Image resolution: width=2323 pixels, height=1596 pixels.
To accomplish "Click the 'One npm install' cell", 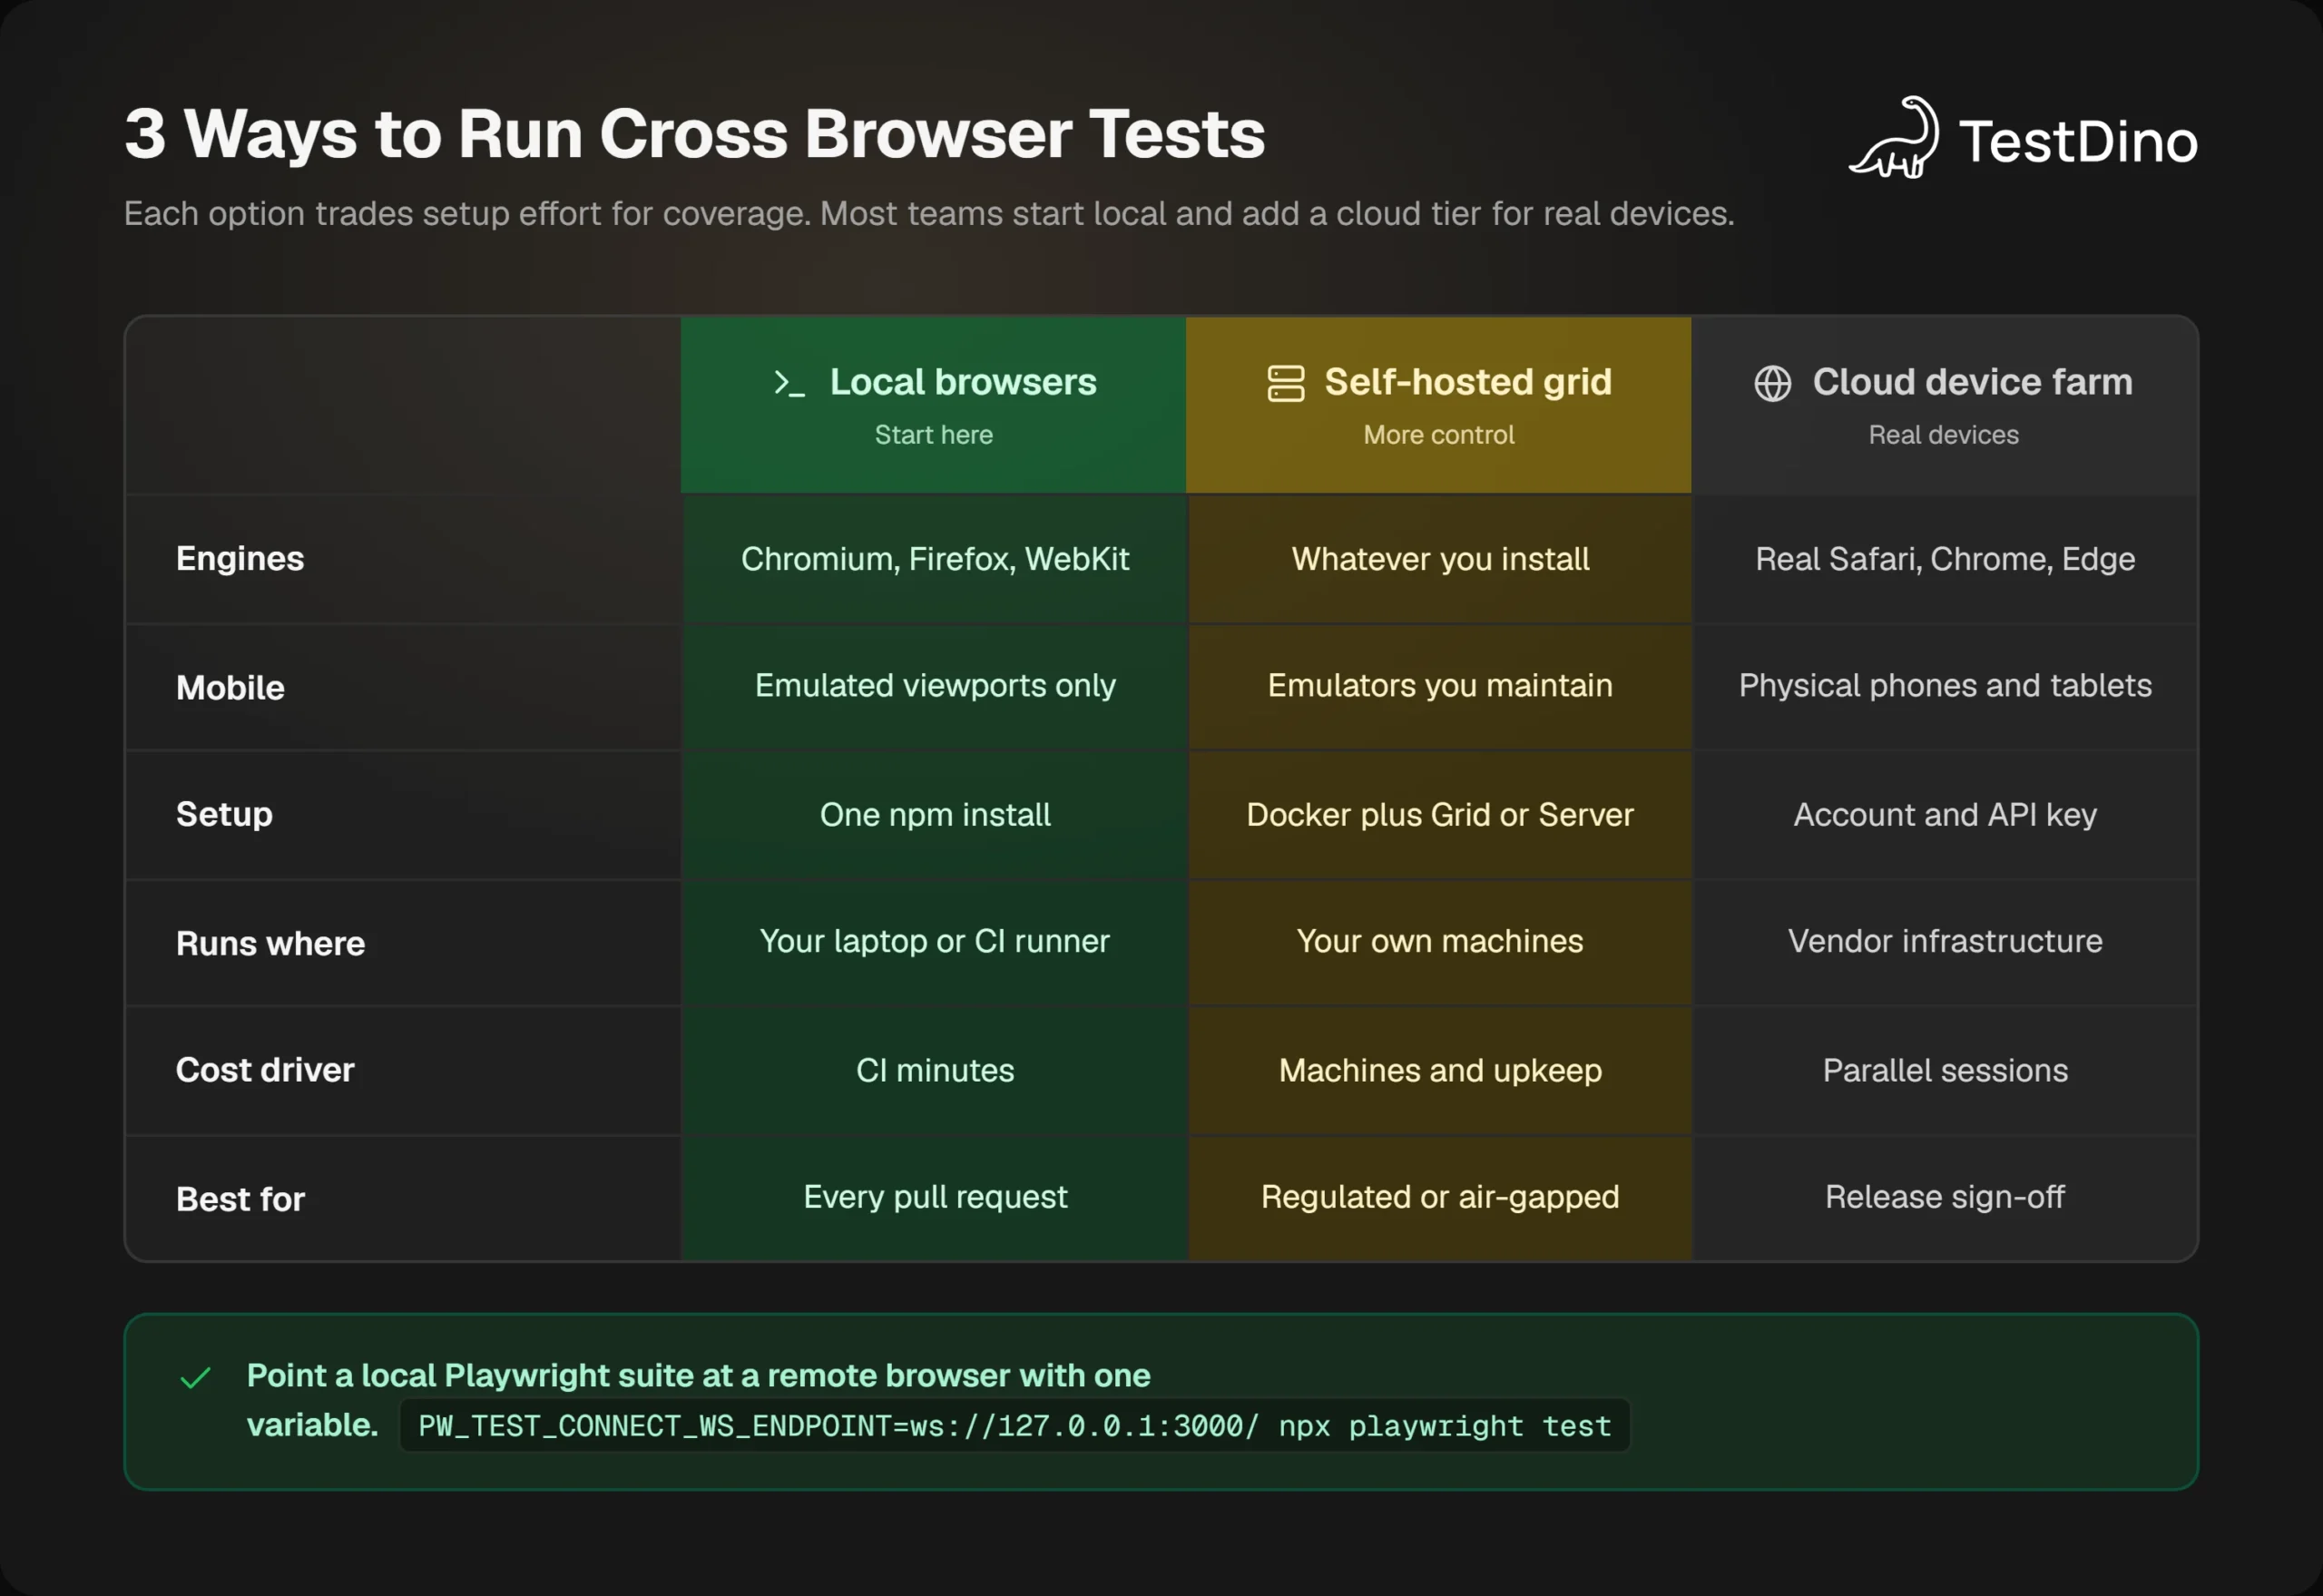I will point(934,814).
